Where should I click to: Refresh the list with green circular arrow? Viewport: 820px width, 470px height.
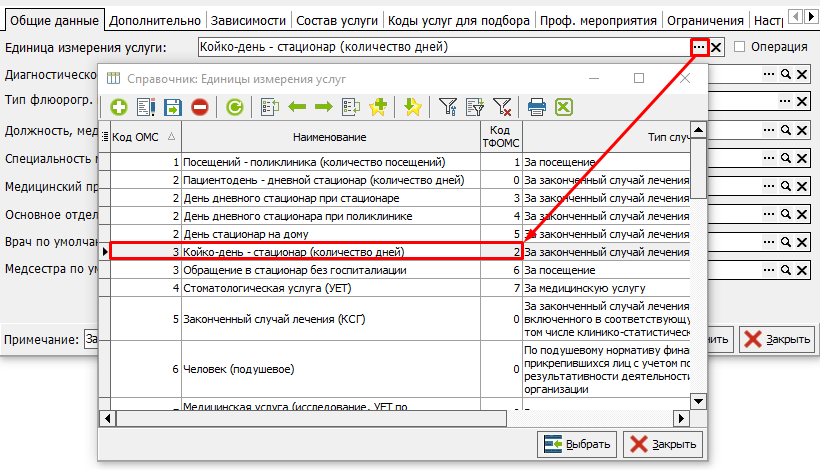(x=235, y=107)
